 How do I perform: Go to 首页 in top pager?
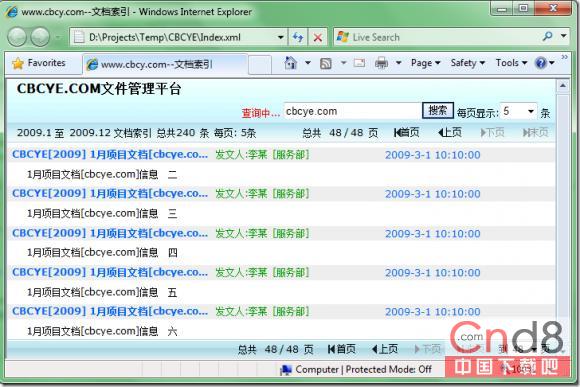click(x=406, y=132)
